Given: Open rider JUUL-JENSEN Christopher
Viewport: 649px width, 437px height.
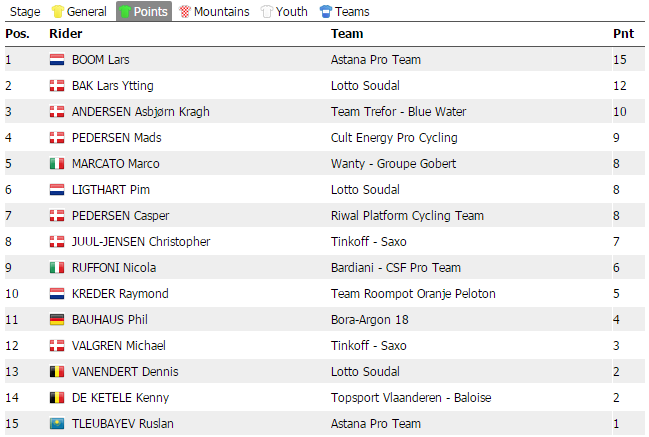Looking at the screenshot, I should tap(139, 242).
